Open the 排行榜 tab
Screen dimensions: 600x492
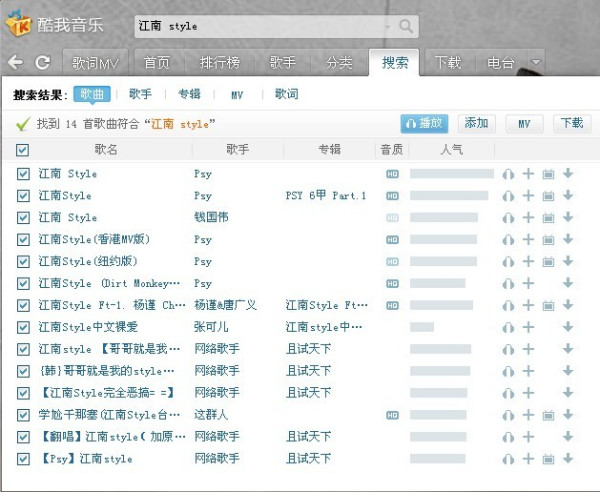[x=220, y=62]
